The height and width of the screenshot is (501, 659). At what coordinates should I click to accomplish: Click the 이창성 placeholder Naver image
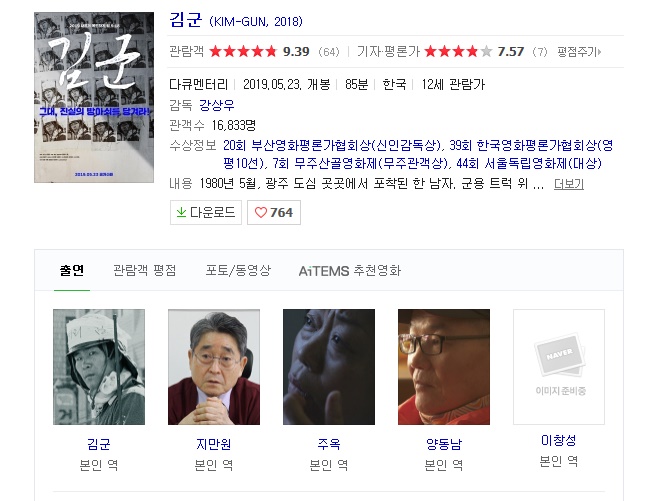(559, 367)
